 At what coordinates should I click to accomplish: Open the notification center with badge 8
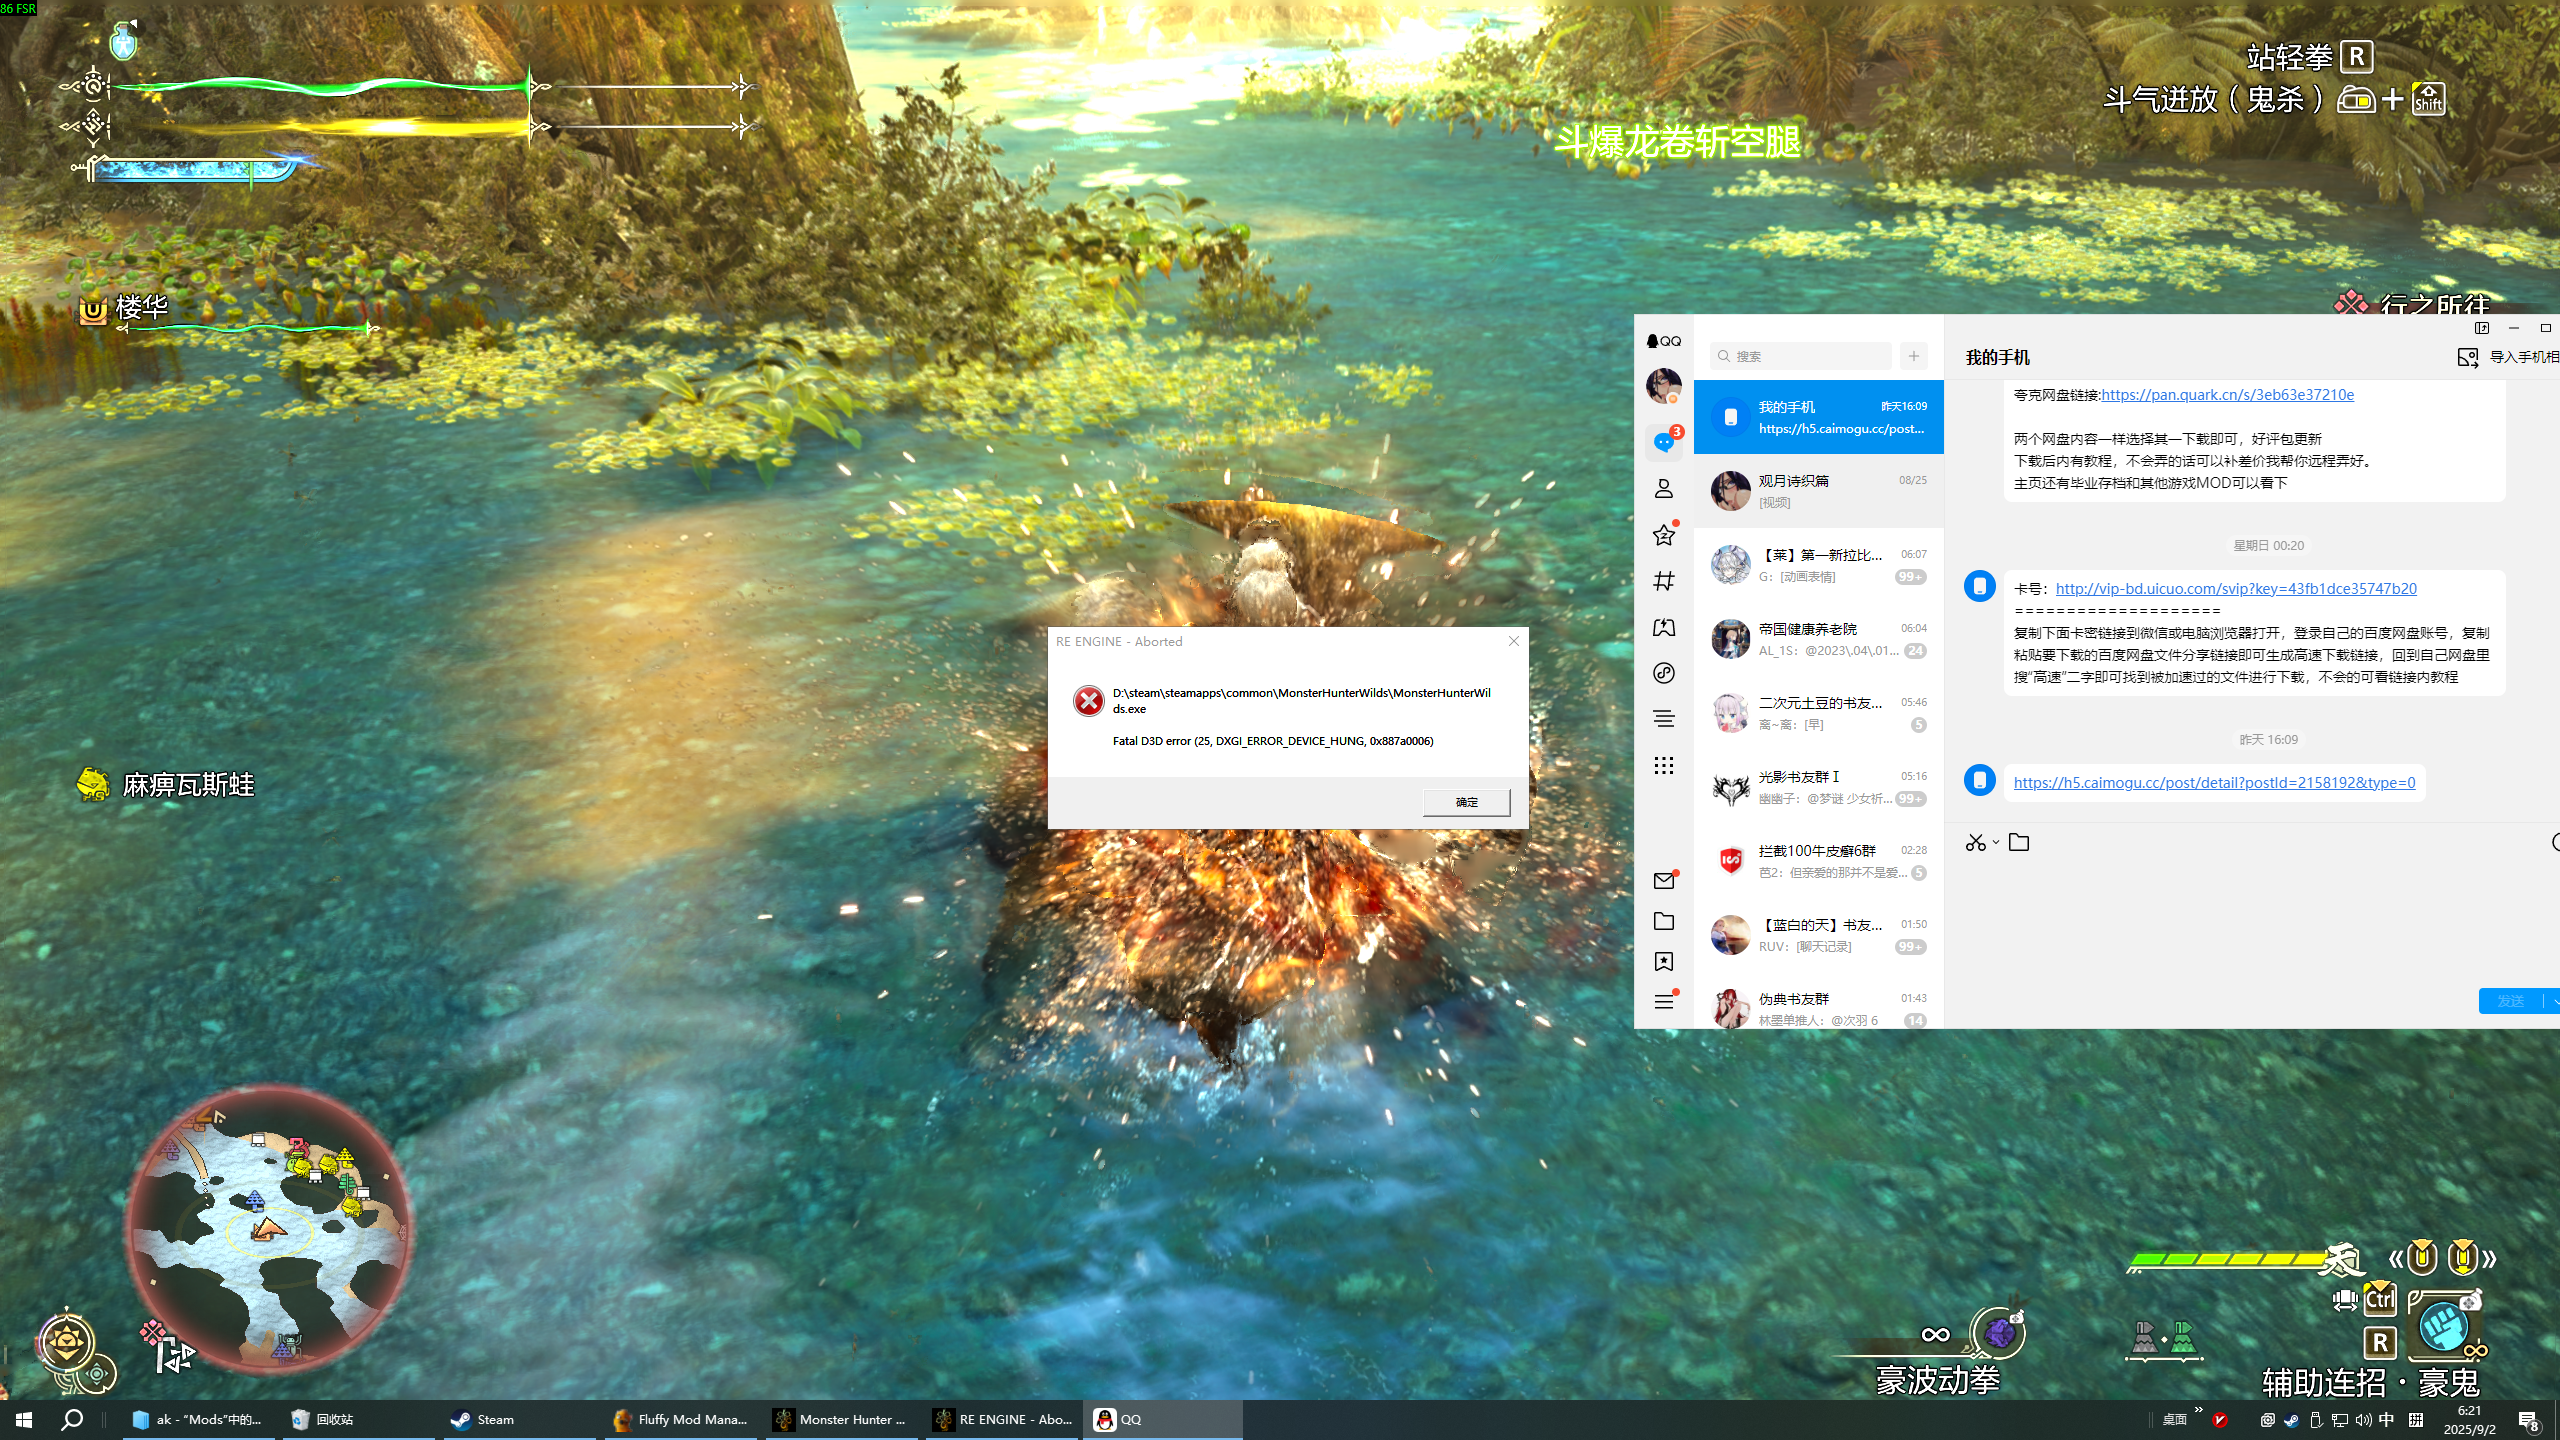click(2529, 1421)
